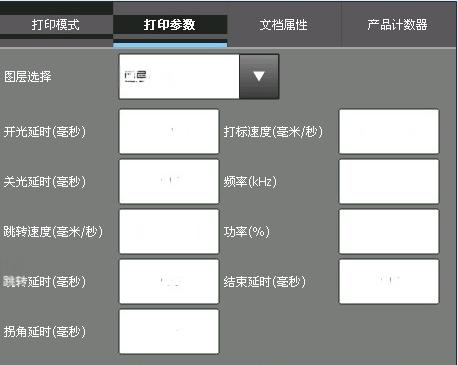
Task: Focus the 结束延时(毫秒) input box
Action: click(389, 282)
